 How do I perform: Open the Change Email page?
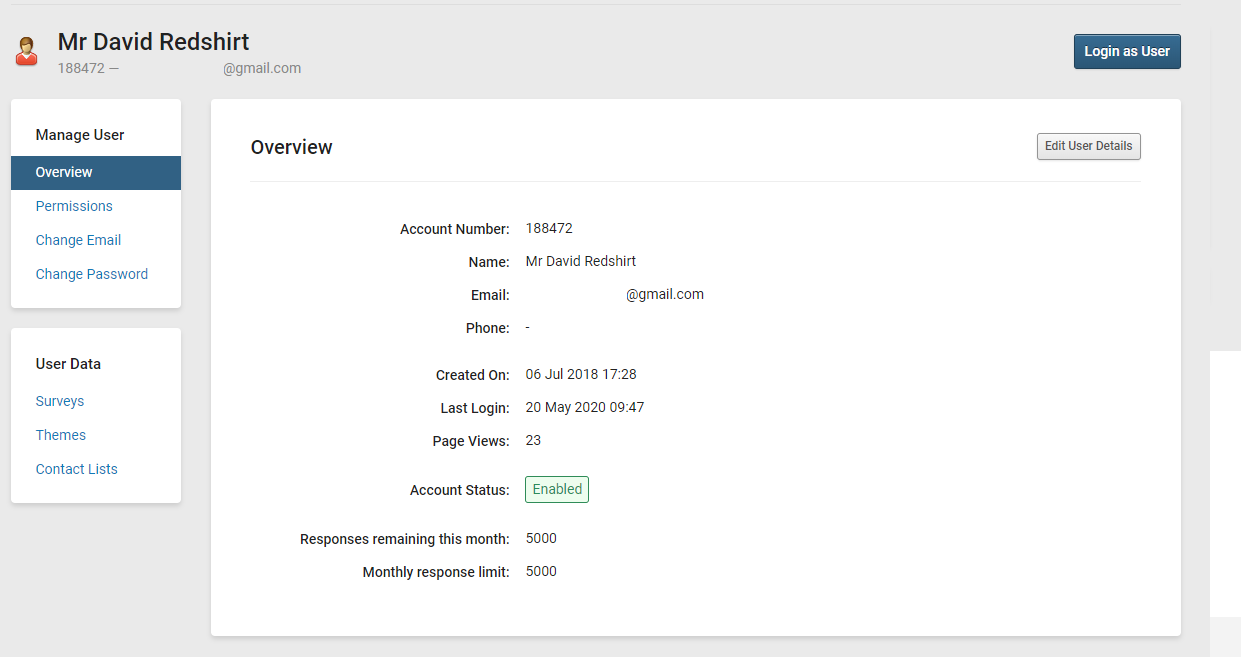[78, 240]
